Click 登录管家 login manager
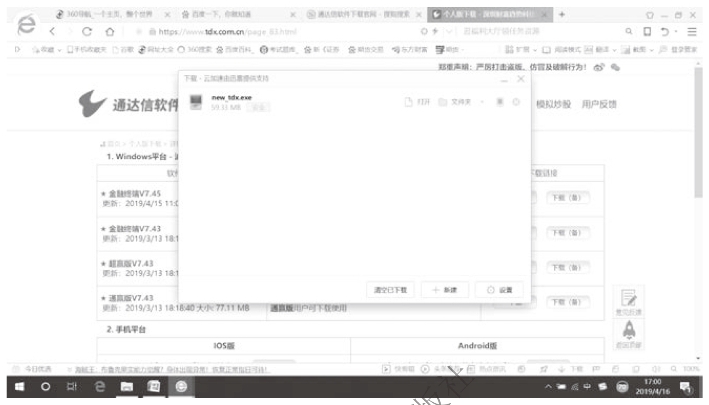The height and width of the screenshot is (405, 709). click(678, 50)
